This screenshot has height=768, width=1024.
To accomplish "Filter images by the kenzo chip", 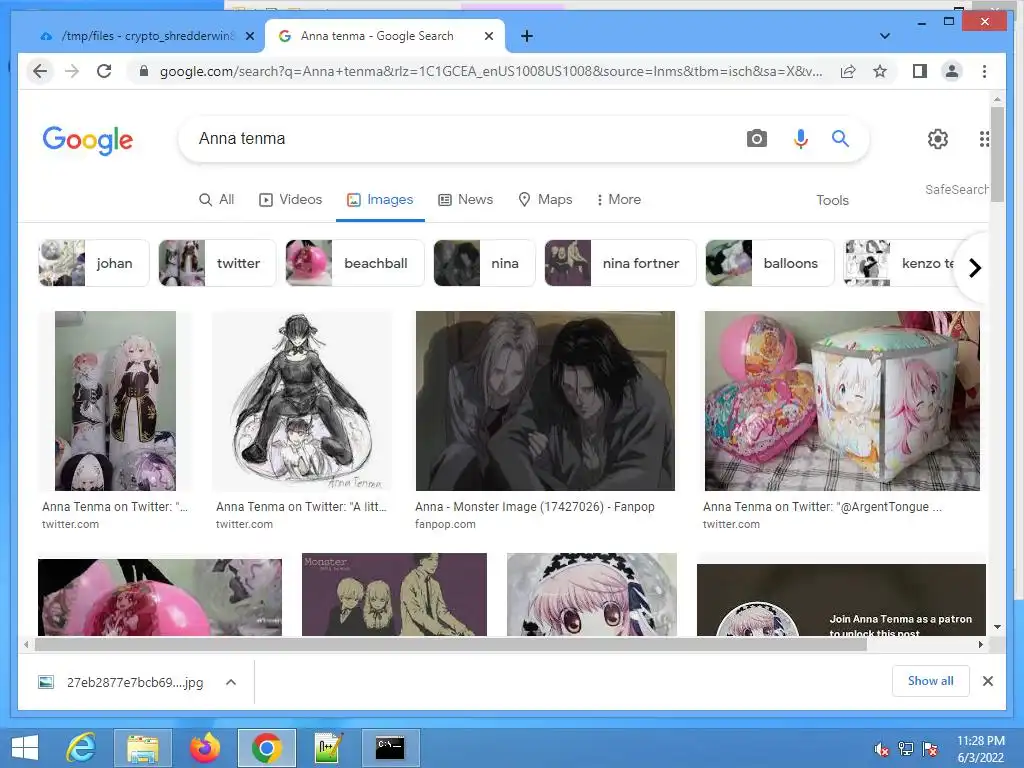I will [x=901, y=263].
